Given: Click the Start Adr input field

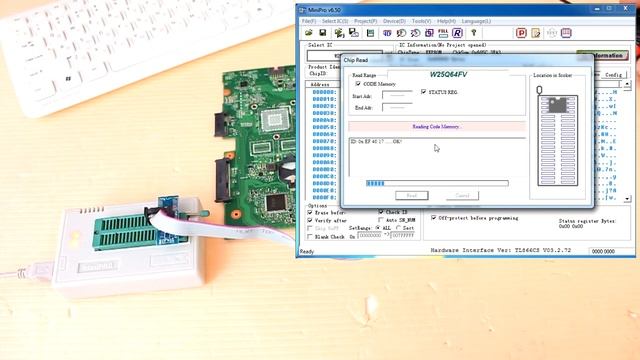Looking at the screenshot, I should 397,96.
